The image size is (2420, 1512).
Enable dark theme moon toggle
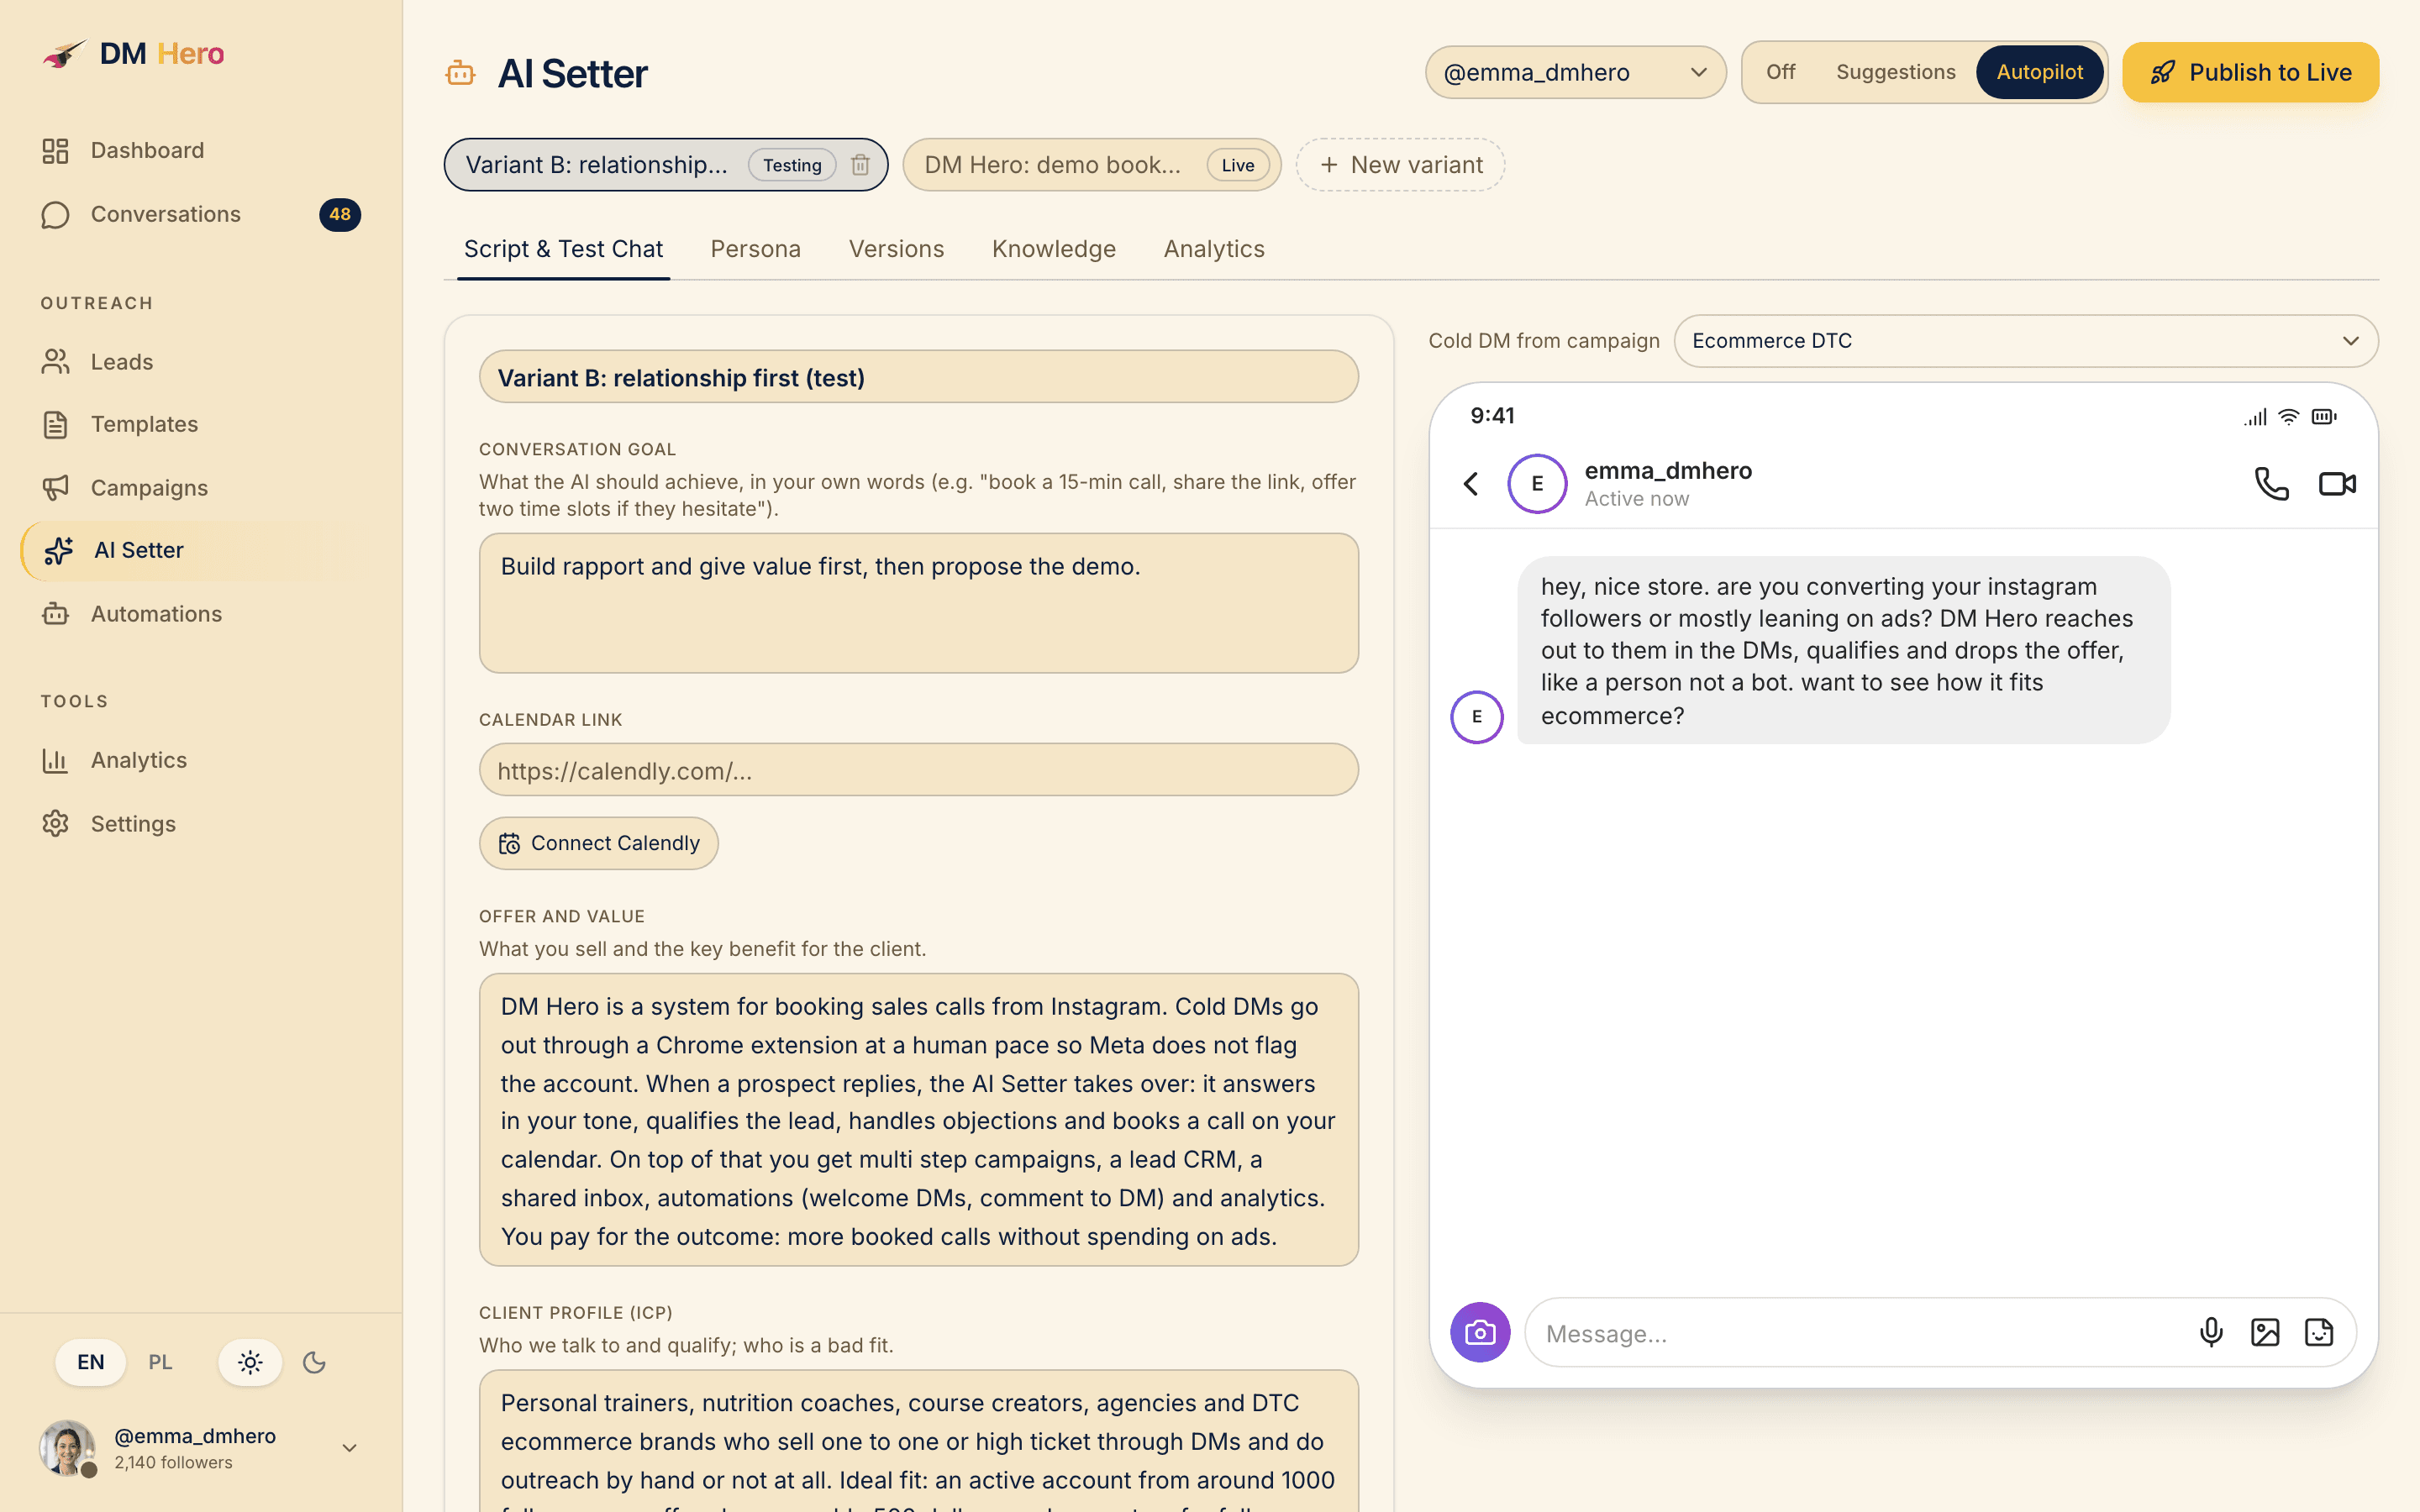[x=314, y=1363]
